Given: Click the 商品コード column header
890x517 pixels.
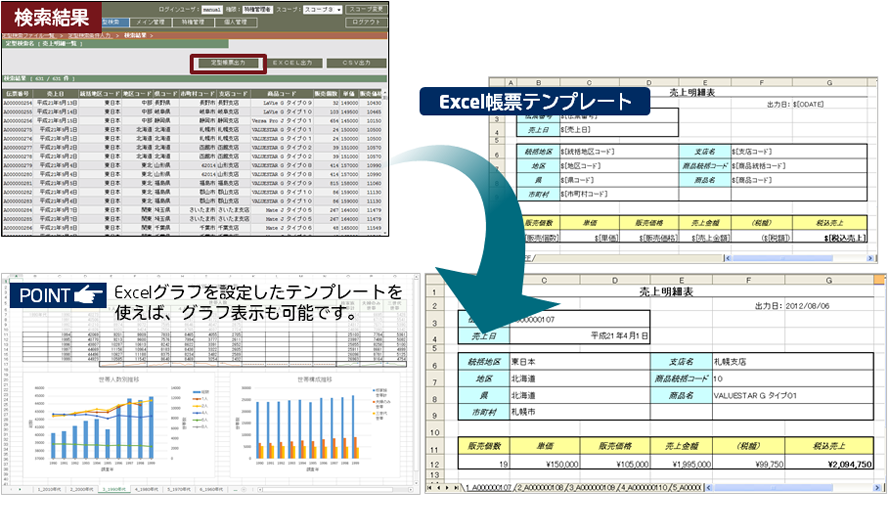Looking at the screenshot, I should [x=282, y=94].
